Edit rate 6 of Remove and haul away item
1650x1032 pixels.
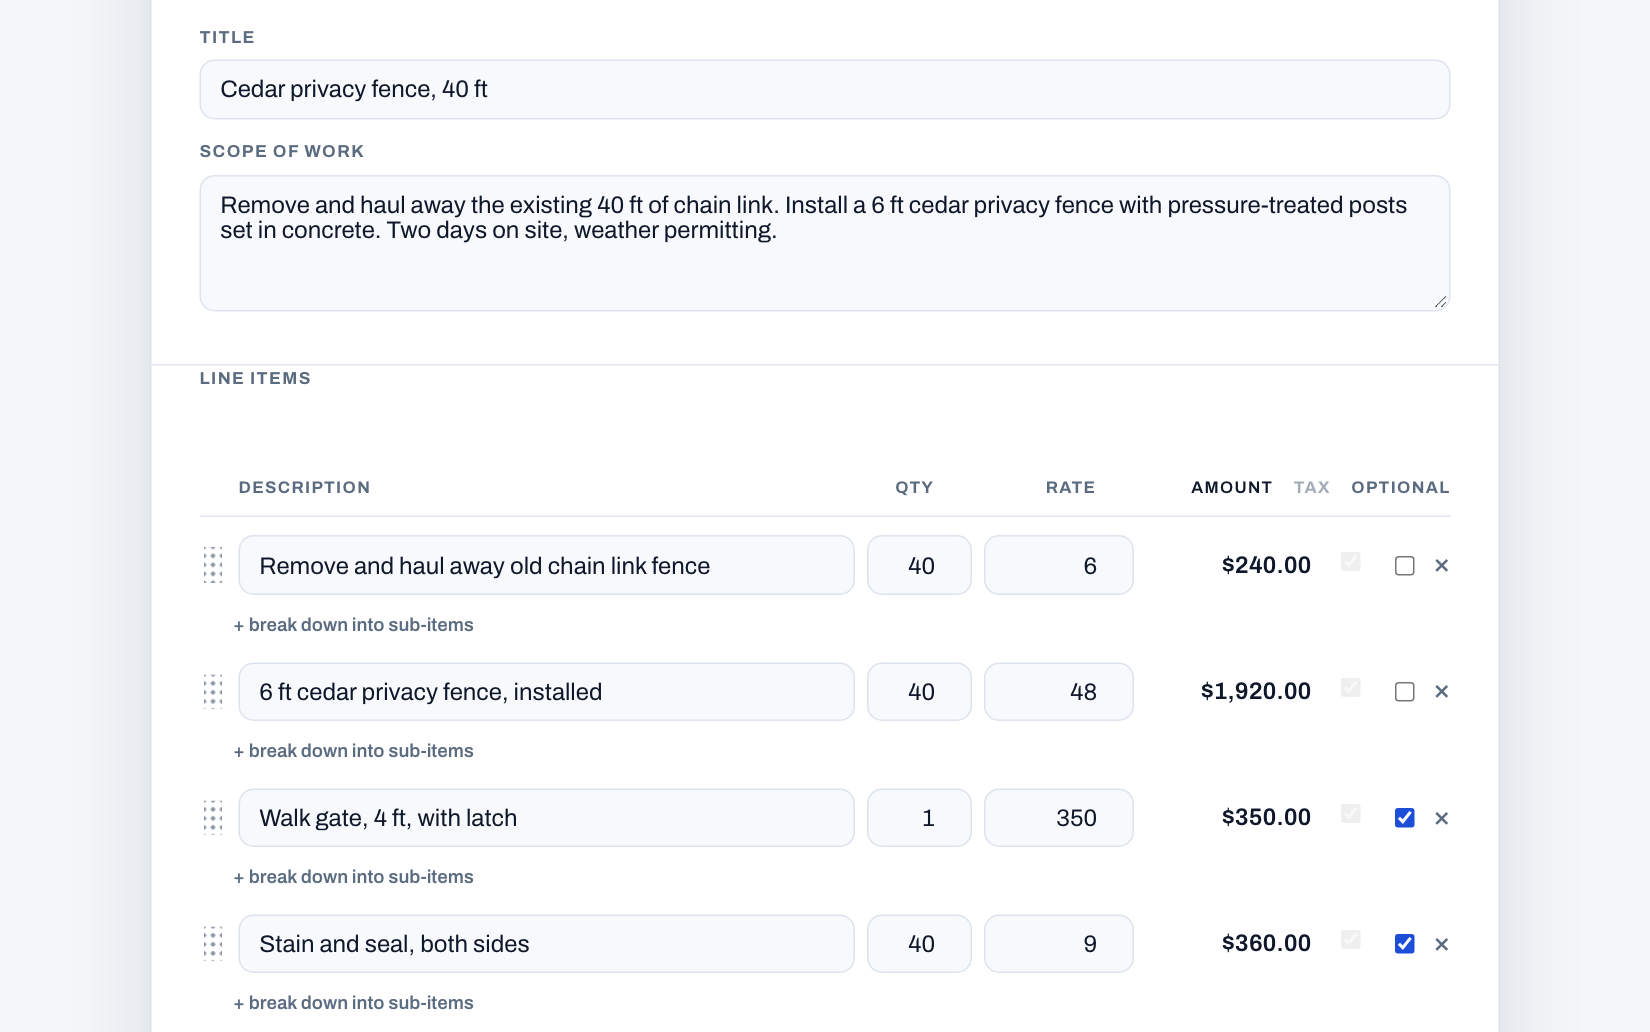point(1059,565)
